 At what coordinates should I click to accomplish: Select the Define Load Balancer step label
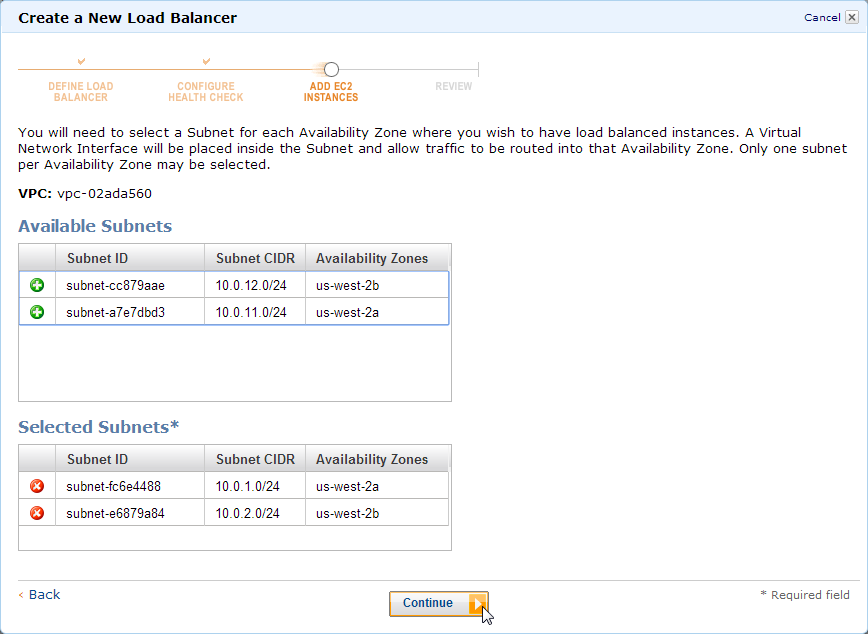(80, 92)
